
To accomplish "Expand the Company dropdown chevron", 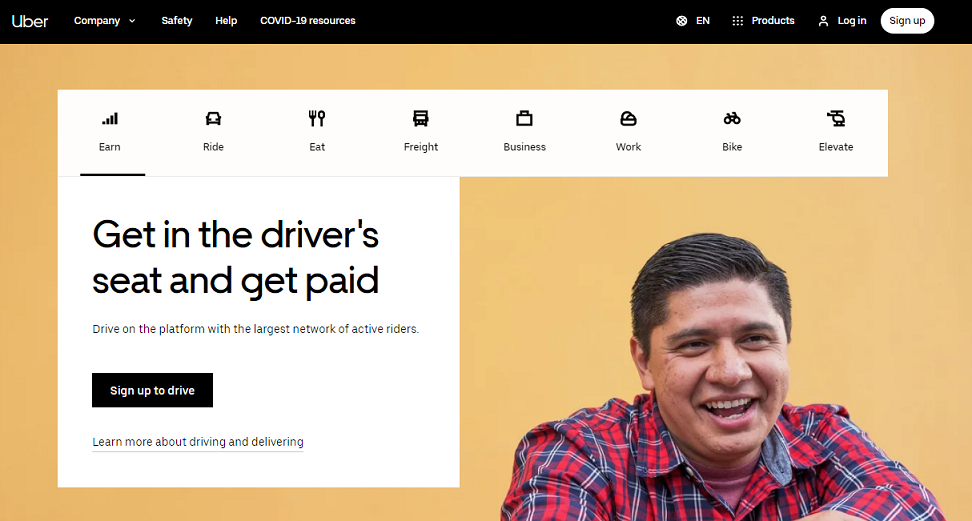I will point(132,21).
